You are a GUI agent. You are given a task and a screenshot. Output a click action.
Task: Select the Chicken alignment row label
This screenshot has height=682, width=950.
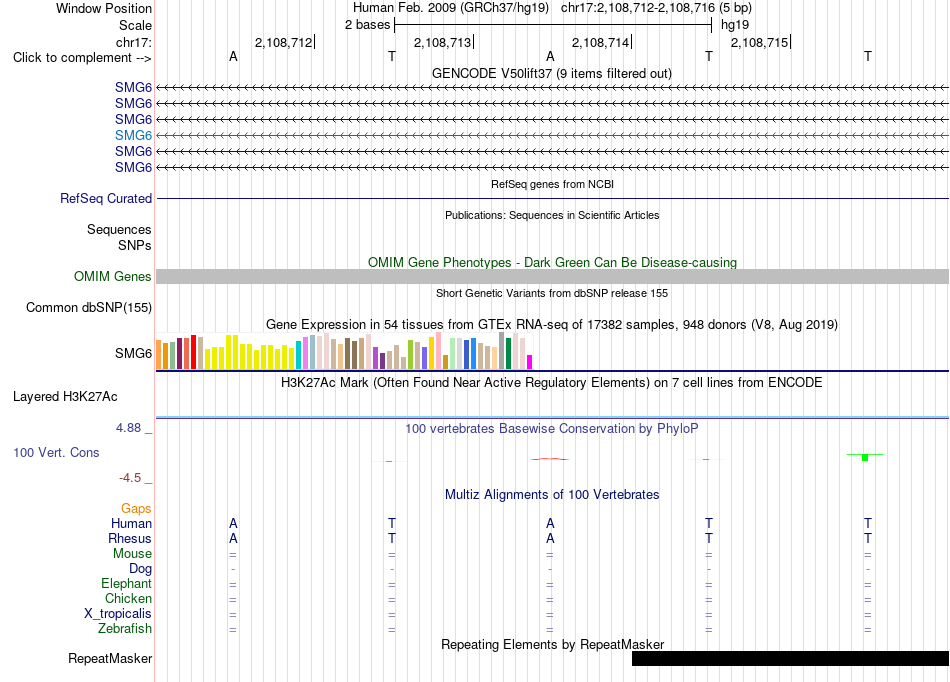pos(128,598)
